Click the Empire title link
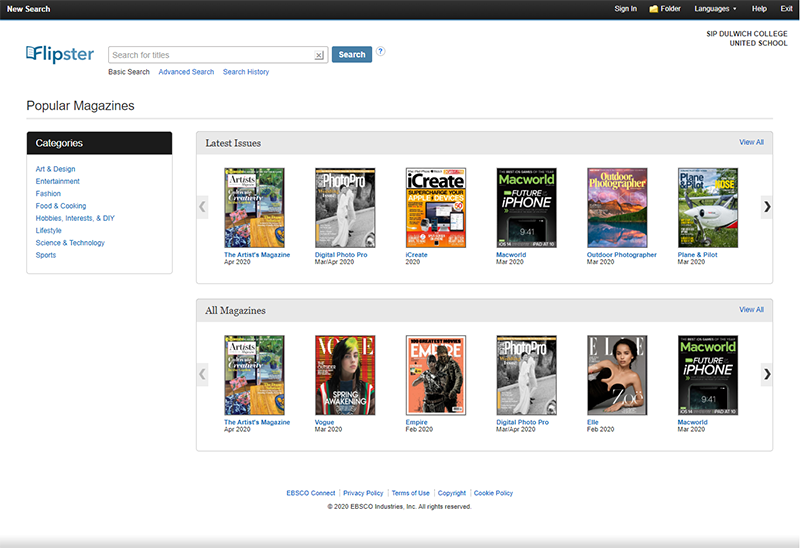Viewport: 800px width, 548px height. tap(416, 422)
